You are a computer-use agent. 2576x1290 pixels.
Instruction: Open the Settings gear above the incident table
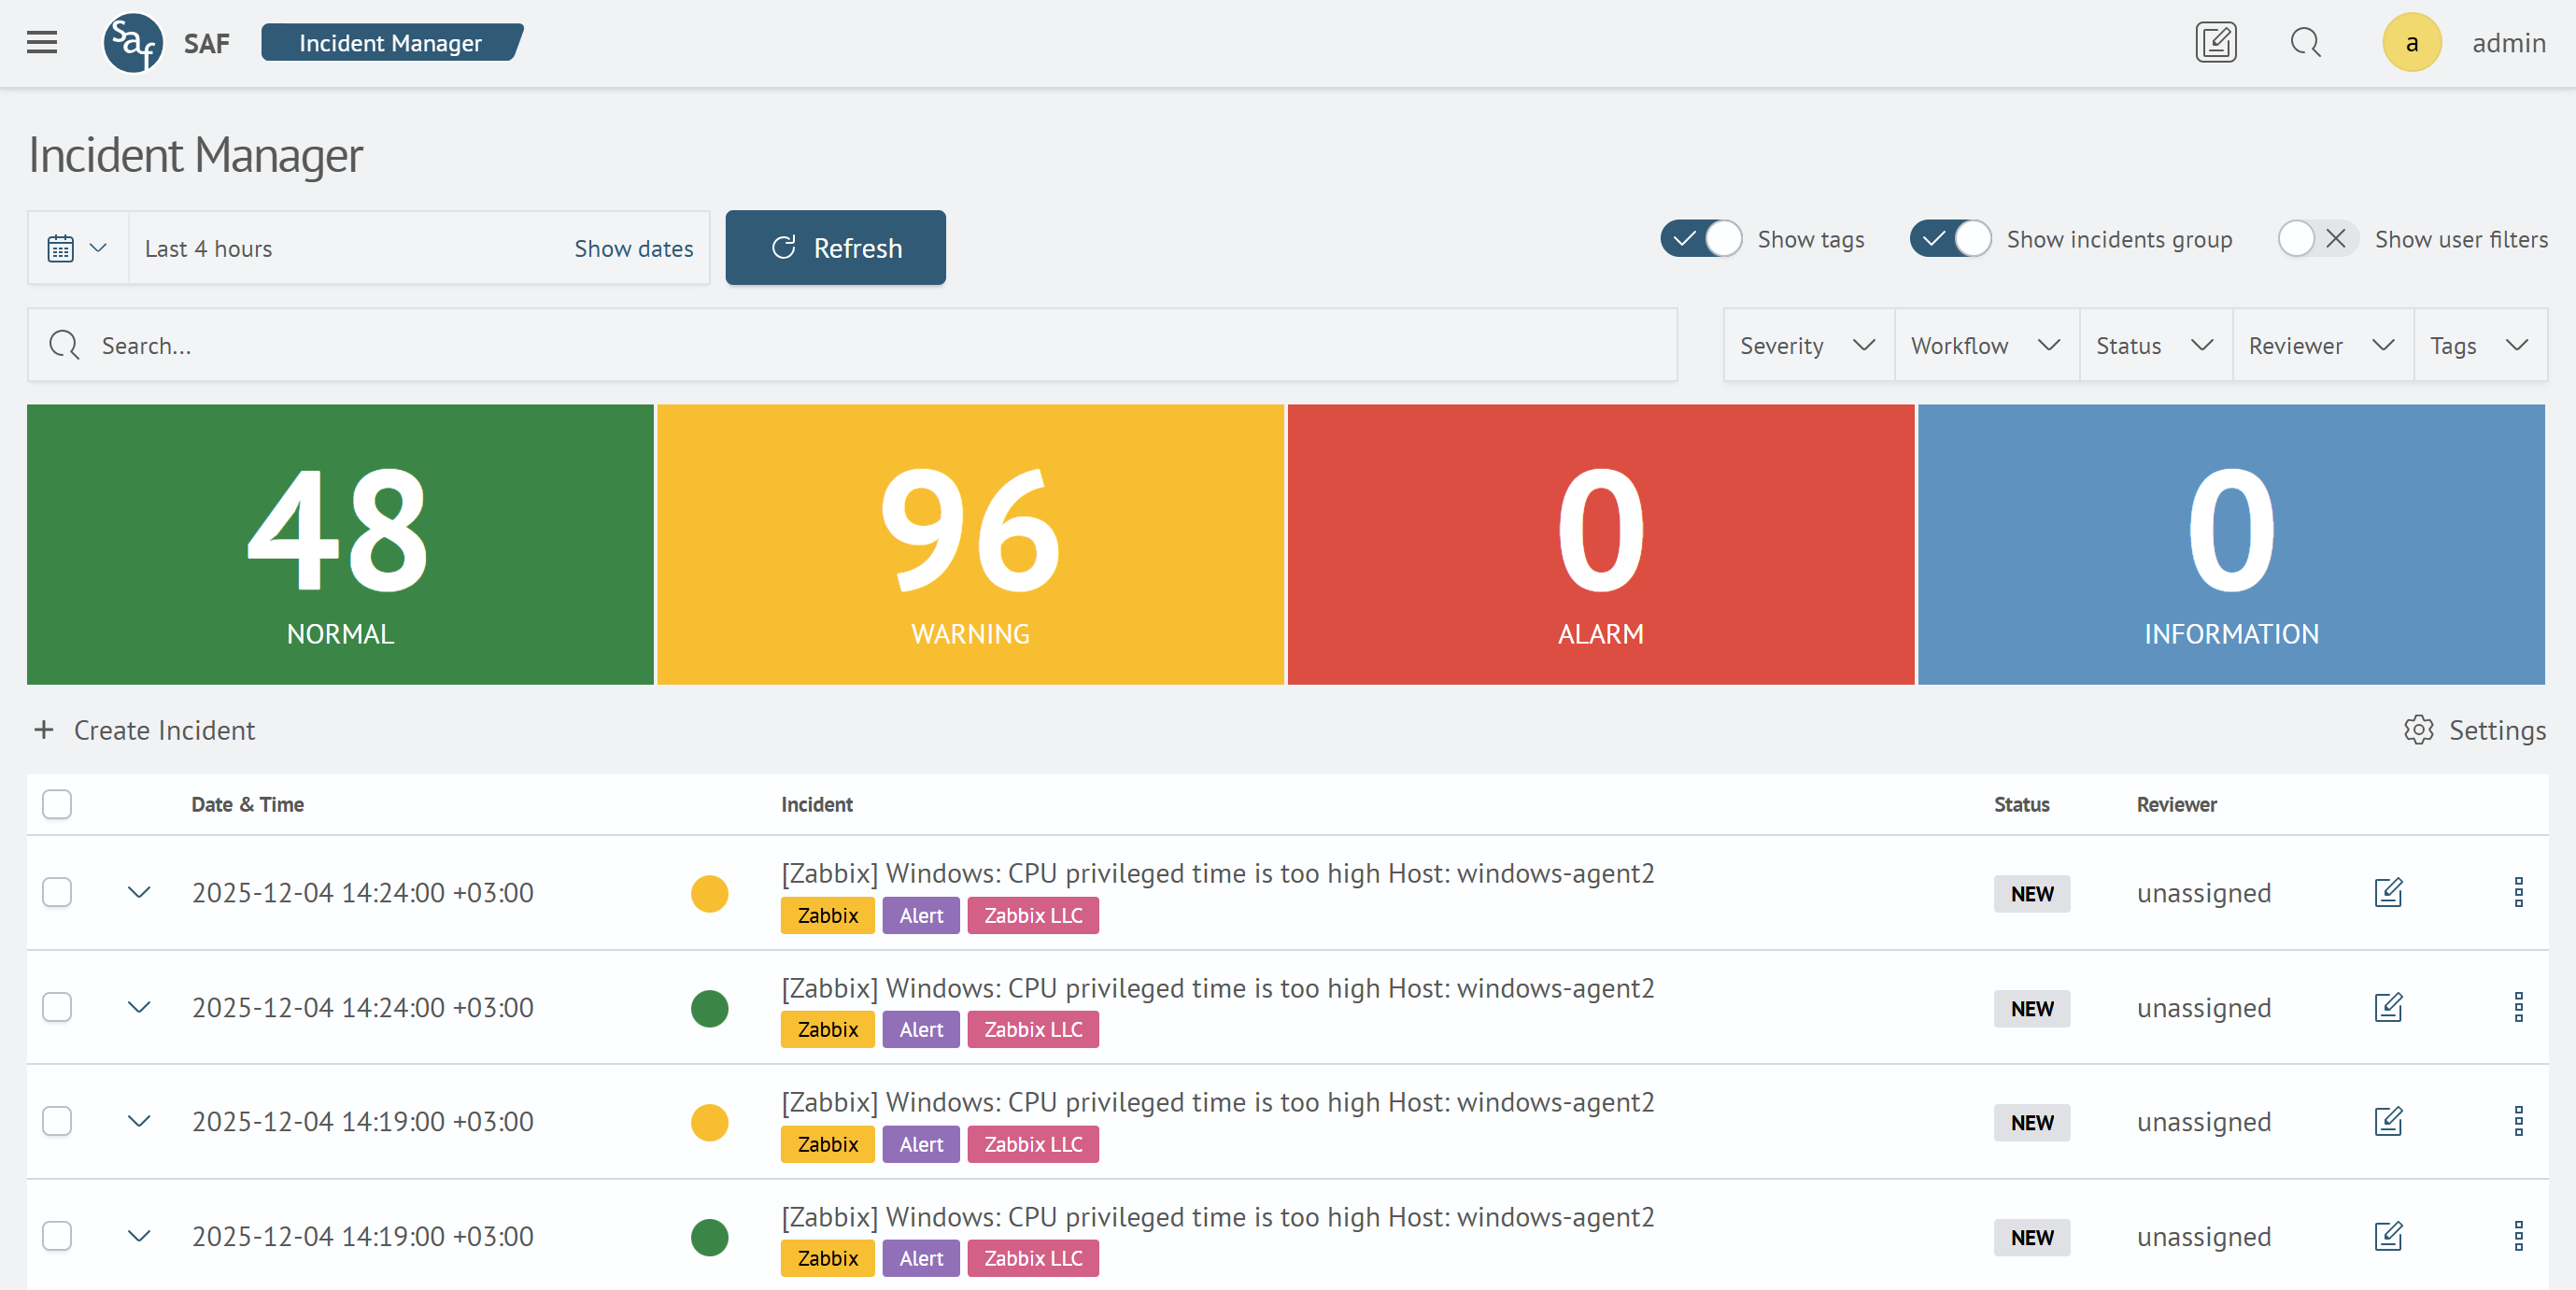coord(2419,731)
